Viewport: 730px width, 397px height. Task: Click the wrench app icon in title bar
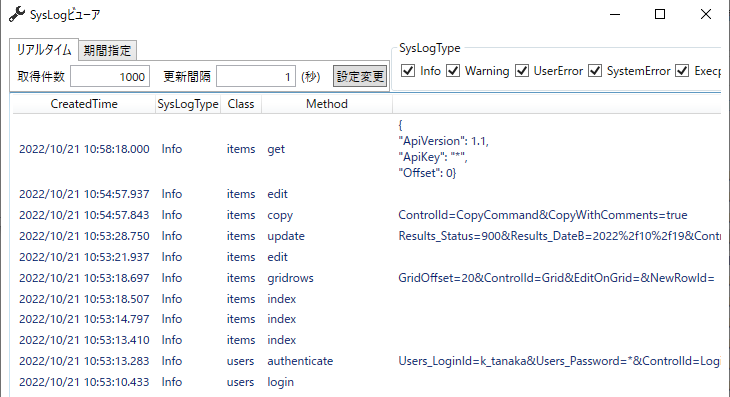[17, 14]
